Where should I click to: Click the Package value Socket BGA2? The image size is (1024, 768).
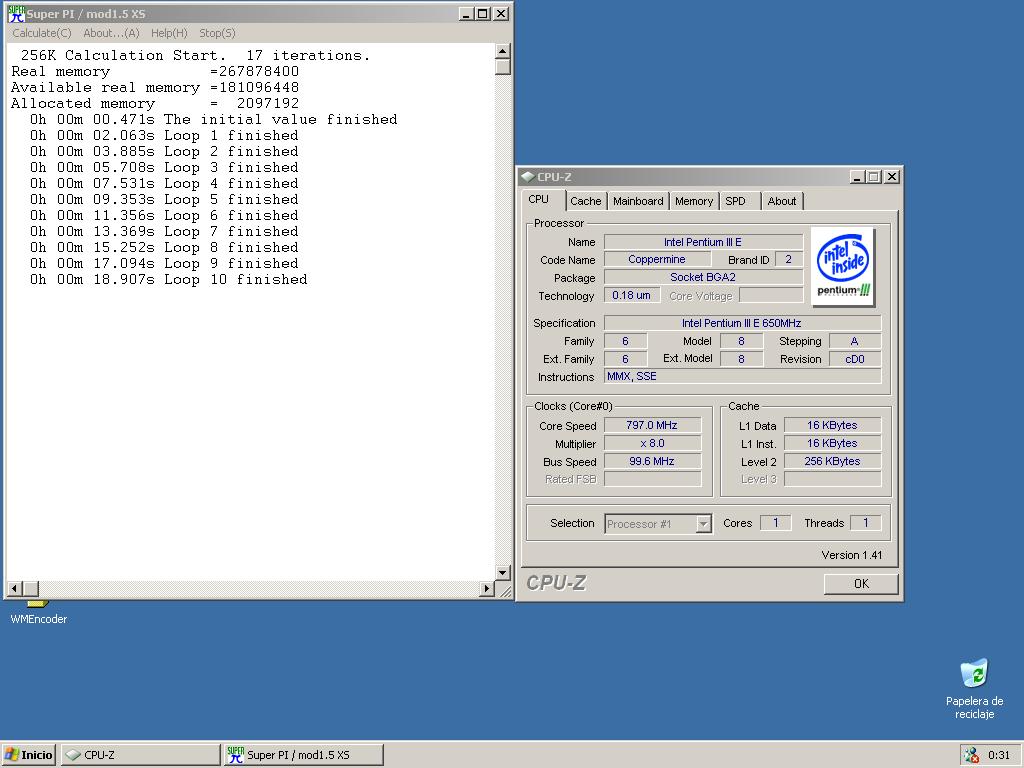[x=703, y=277]
